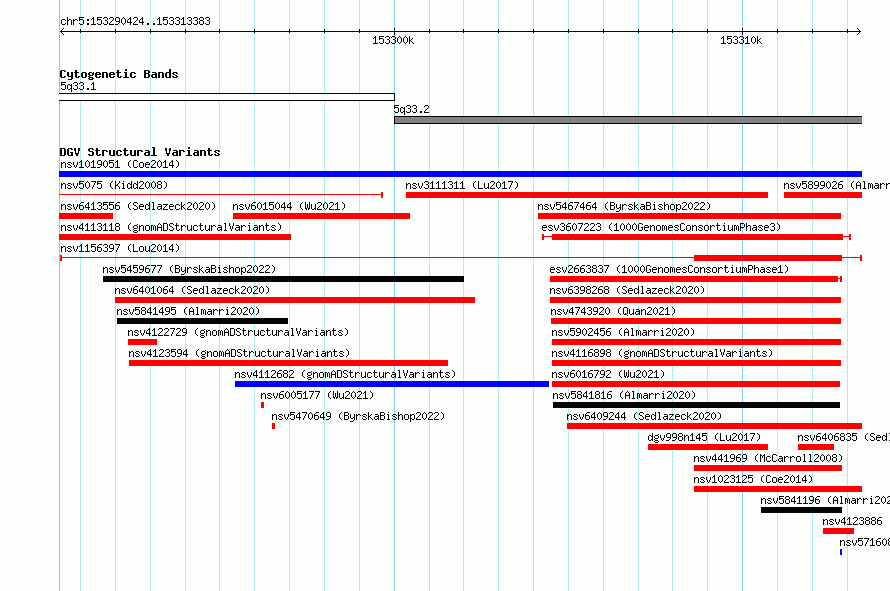The height and width of the screenshot is (591, 890).
Task: Click nsv6413556 (Sedlazeck2020) label
Action: pos(138,206)
